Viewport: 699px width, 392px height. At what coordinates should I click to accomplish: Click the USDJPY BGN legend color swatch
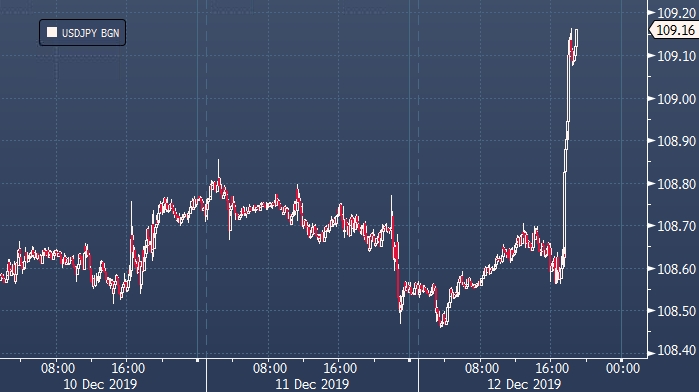click(52, 32)
